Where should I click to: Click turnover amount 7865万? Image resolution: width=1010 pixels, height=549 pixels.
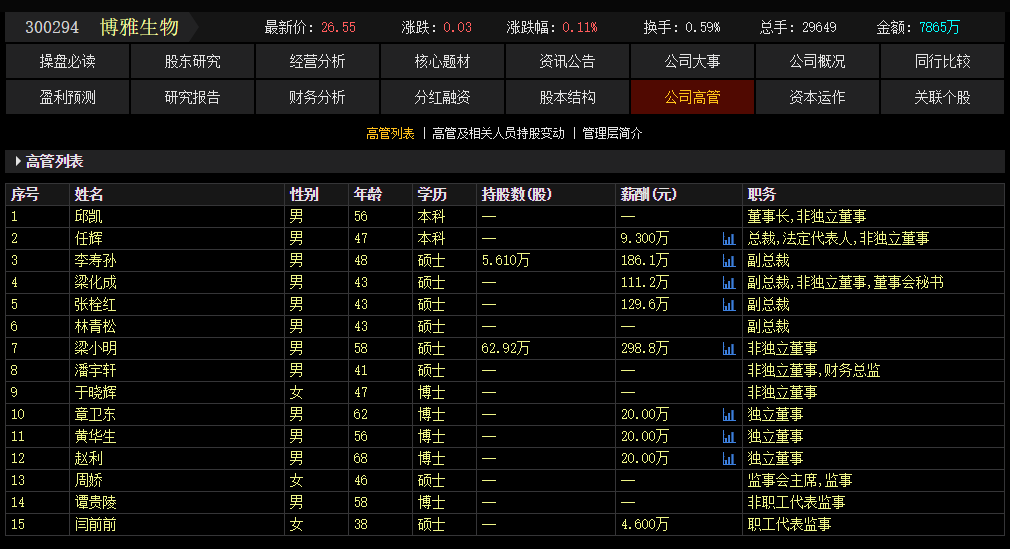click(939, 27)
